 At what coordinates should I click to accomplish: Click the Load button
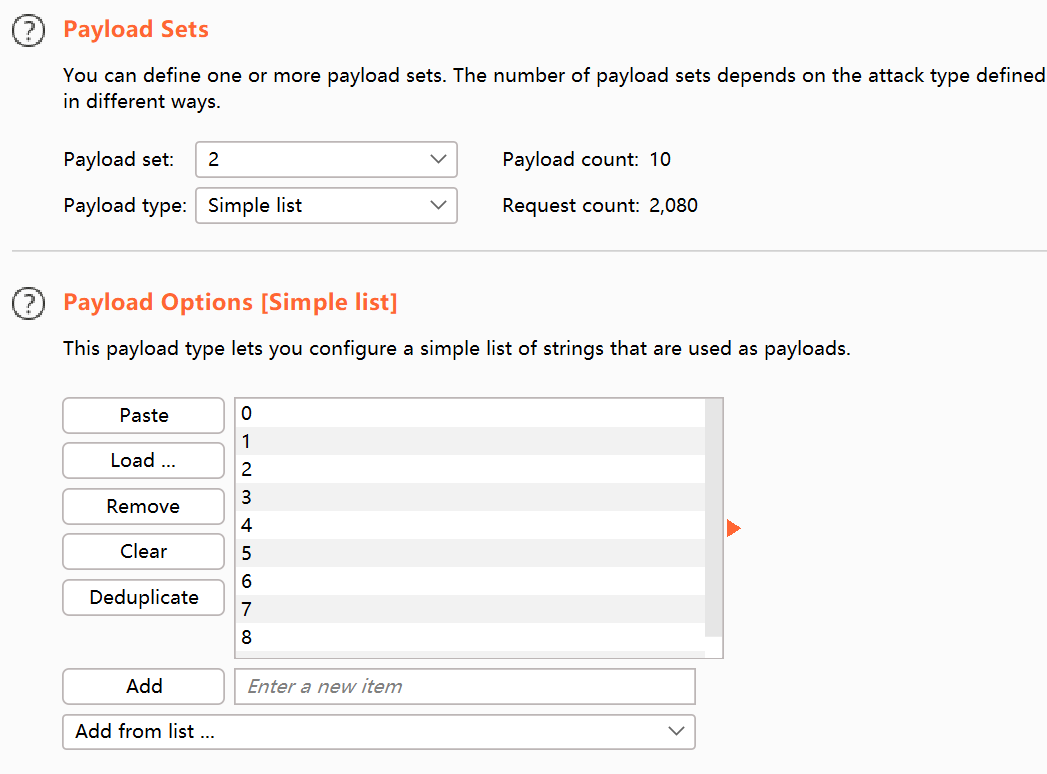[143, 461]
